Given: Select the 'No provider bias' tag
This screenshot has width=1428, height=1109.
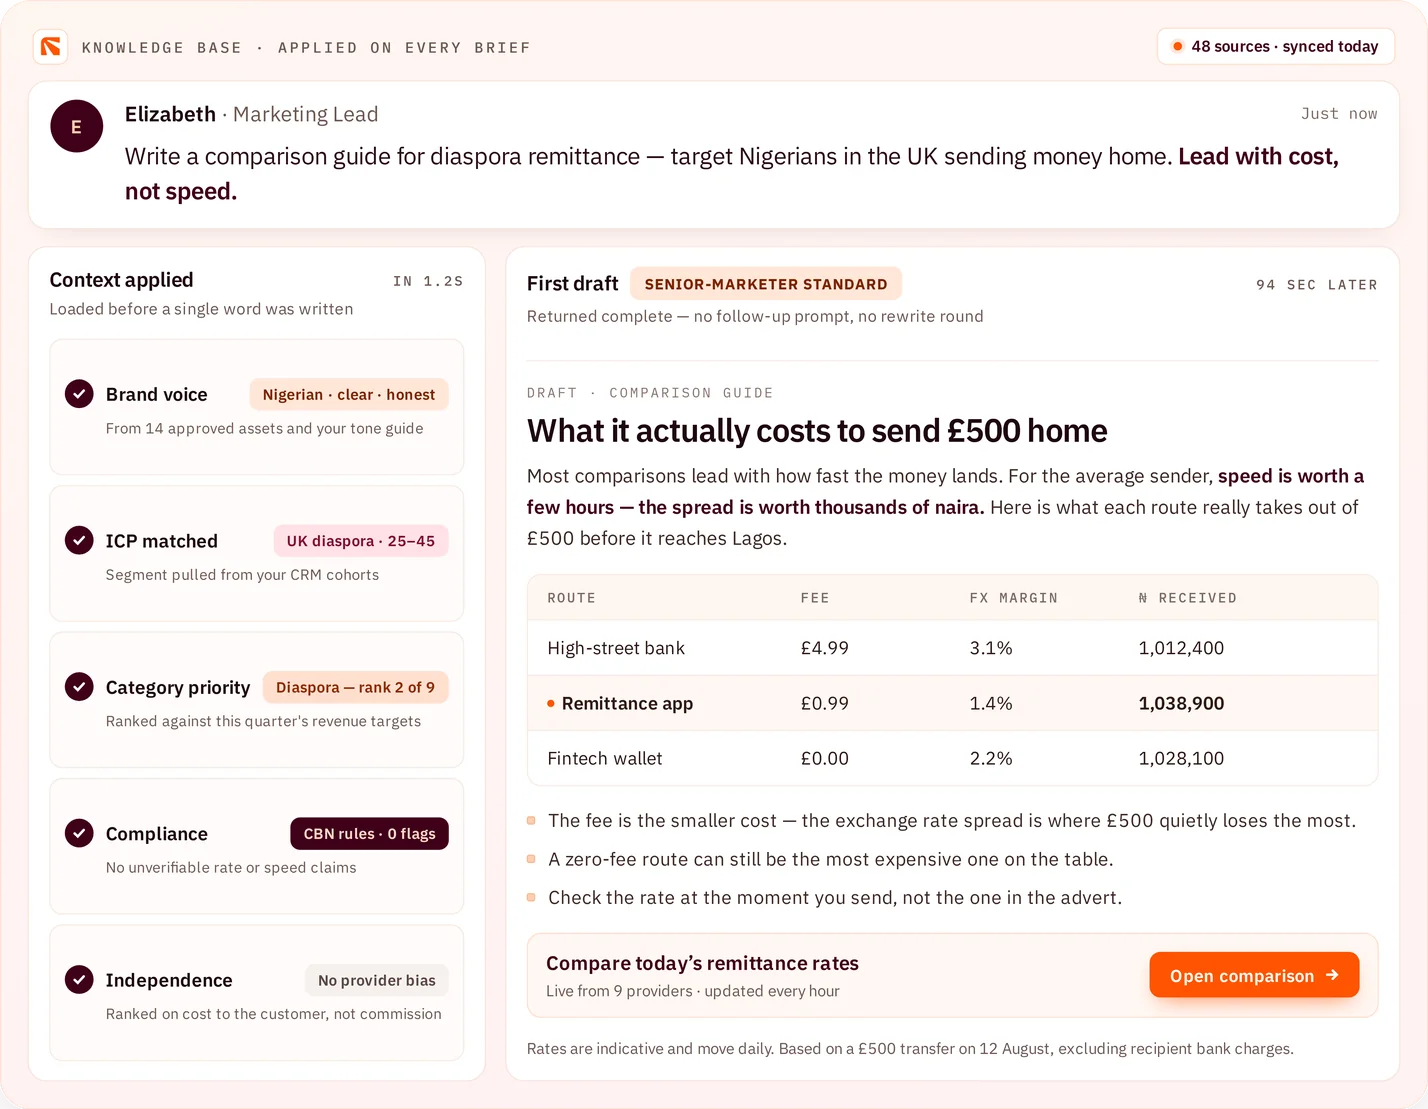Looking at the screenshot, I should [x=377, y=981].
